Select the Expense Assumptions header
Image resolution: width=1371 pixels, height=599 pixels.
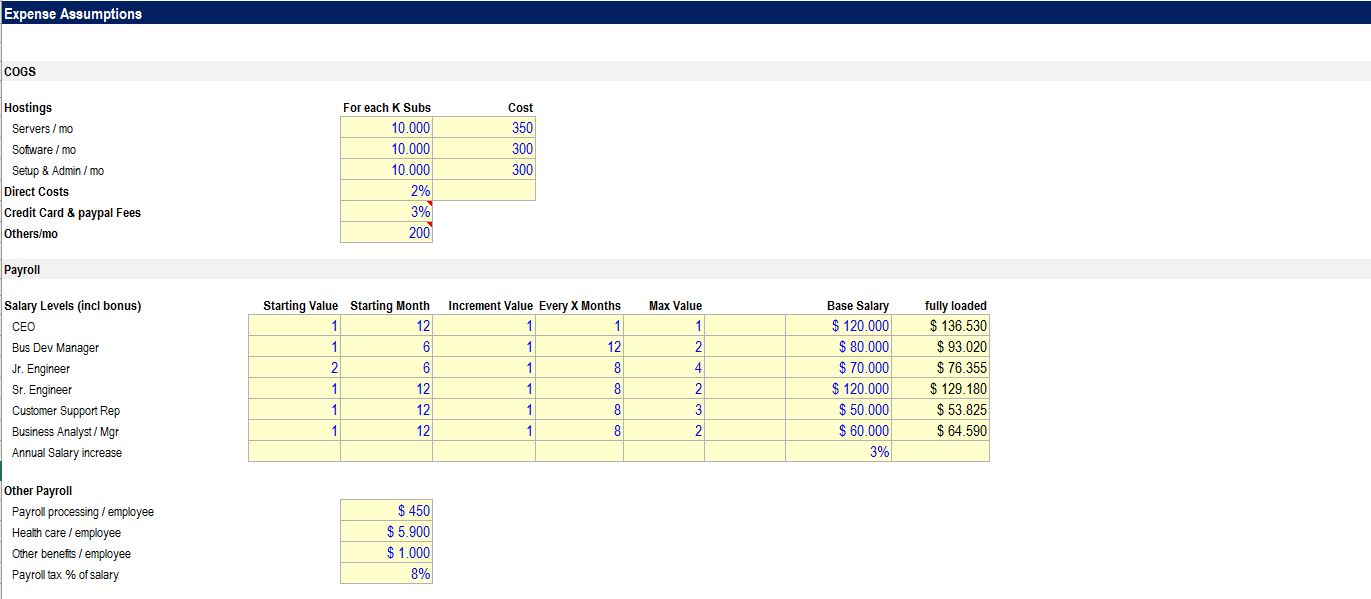tap(73, 14)
